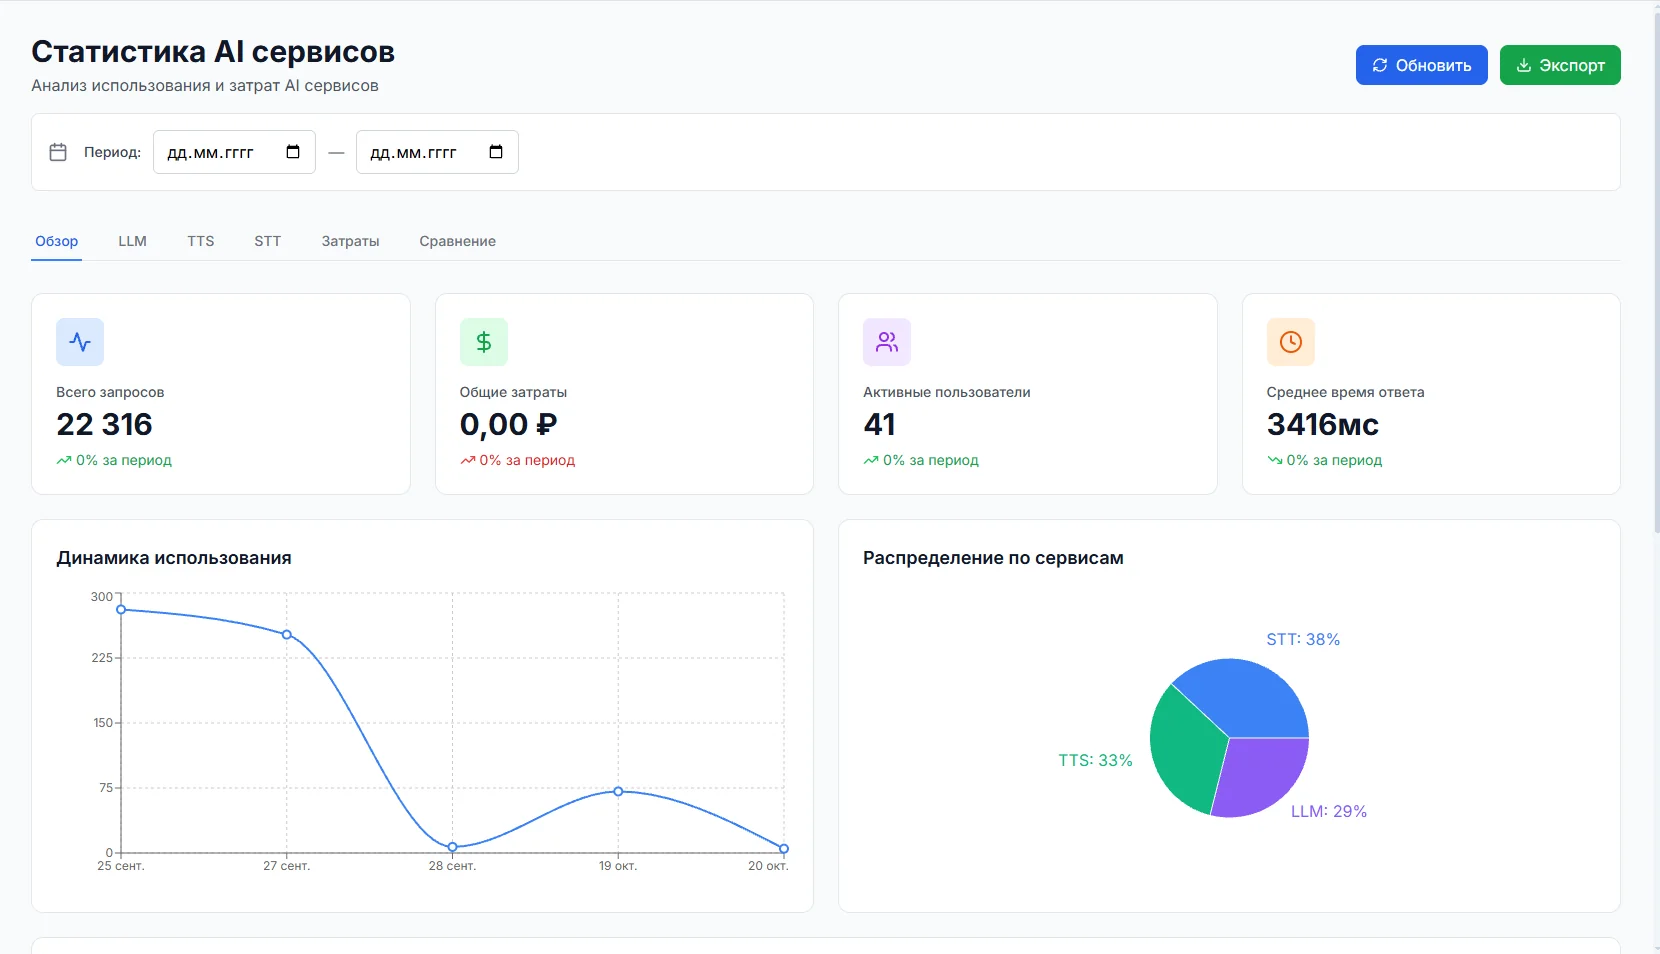Click the users icon above Активные пользователи
1660x954 pixels.
point(887,342)
